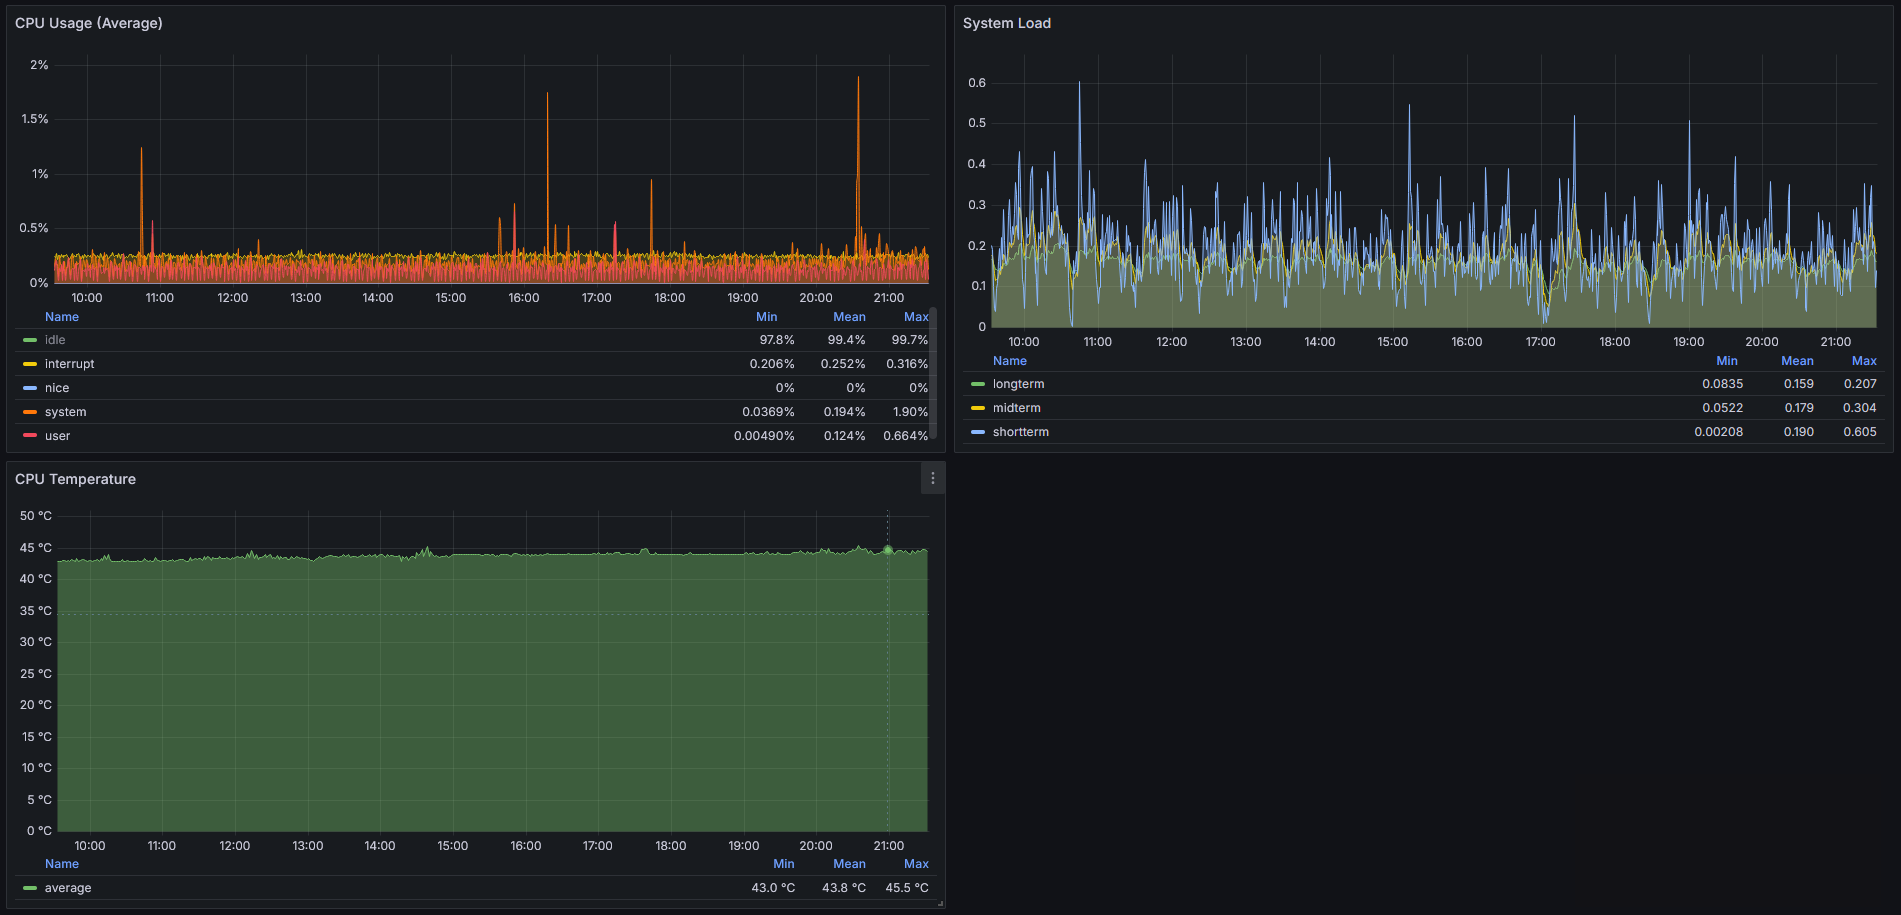Click the user Mean value 0.124%
The height and width of the screenshot is (915, 1901).
[845, 436]
